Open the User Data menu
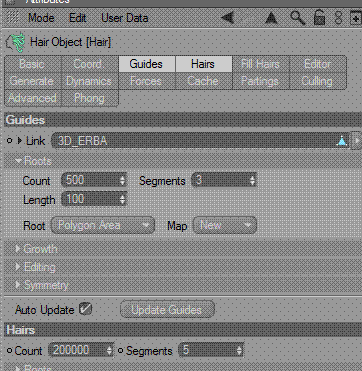The height and width of the screenshot is (371, 362). tap(125, 18)
